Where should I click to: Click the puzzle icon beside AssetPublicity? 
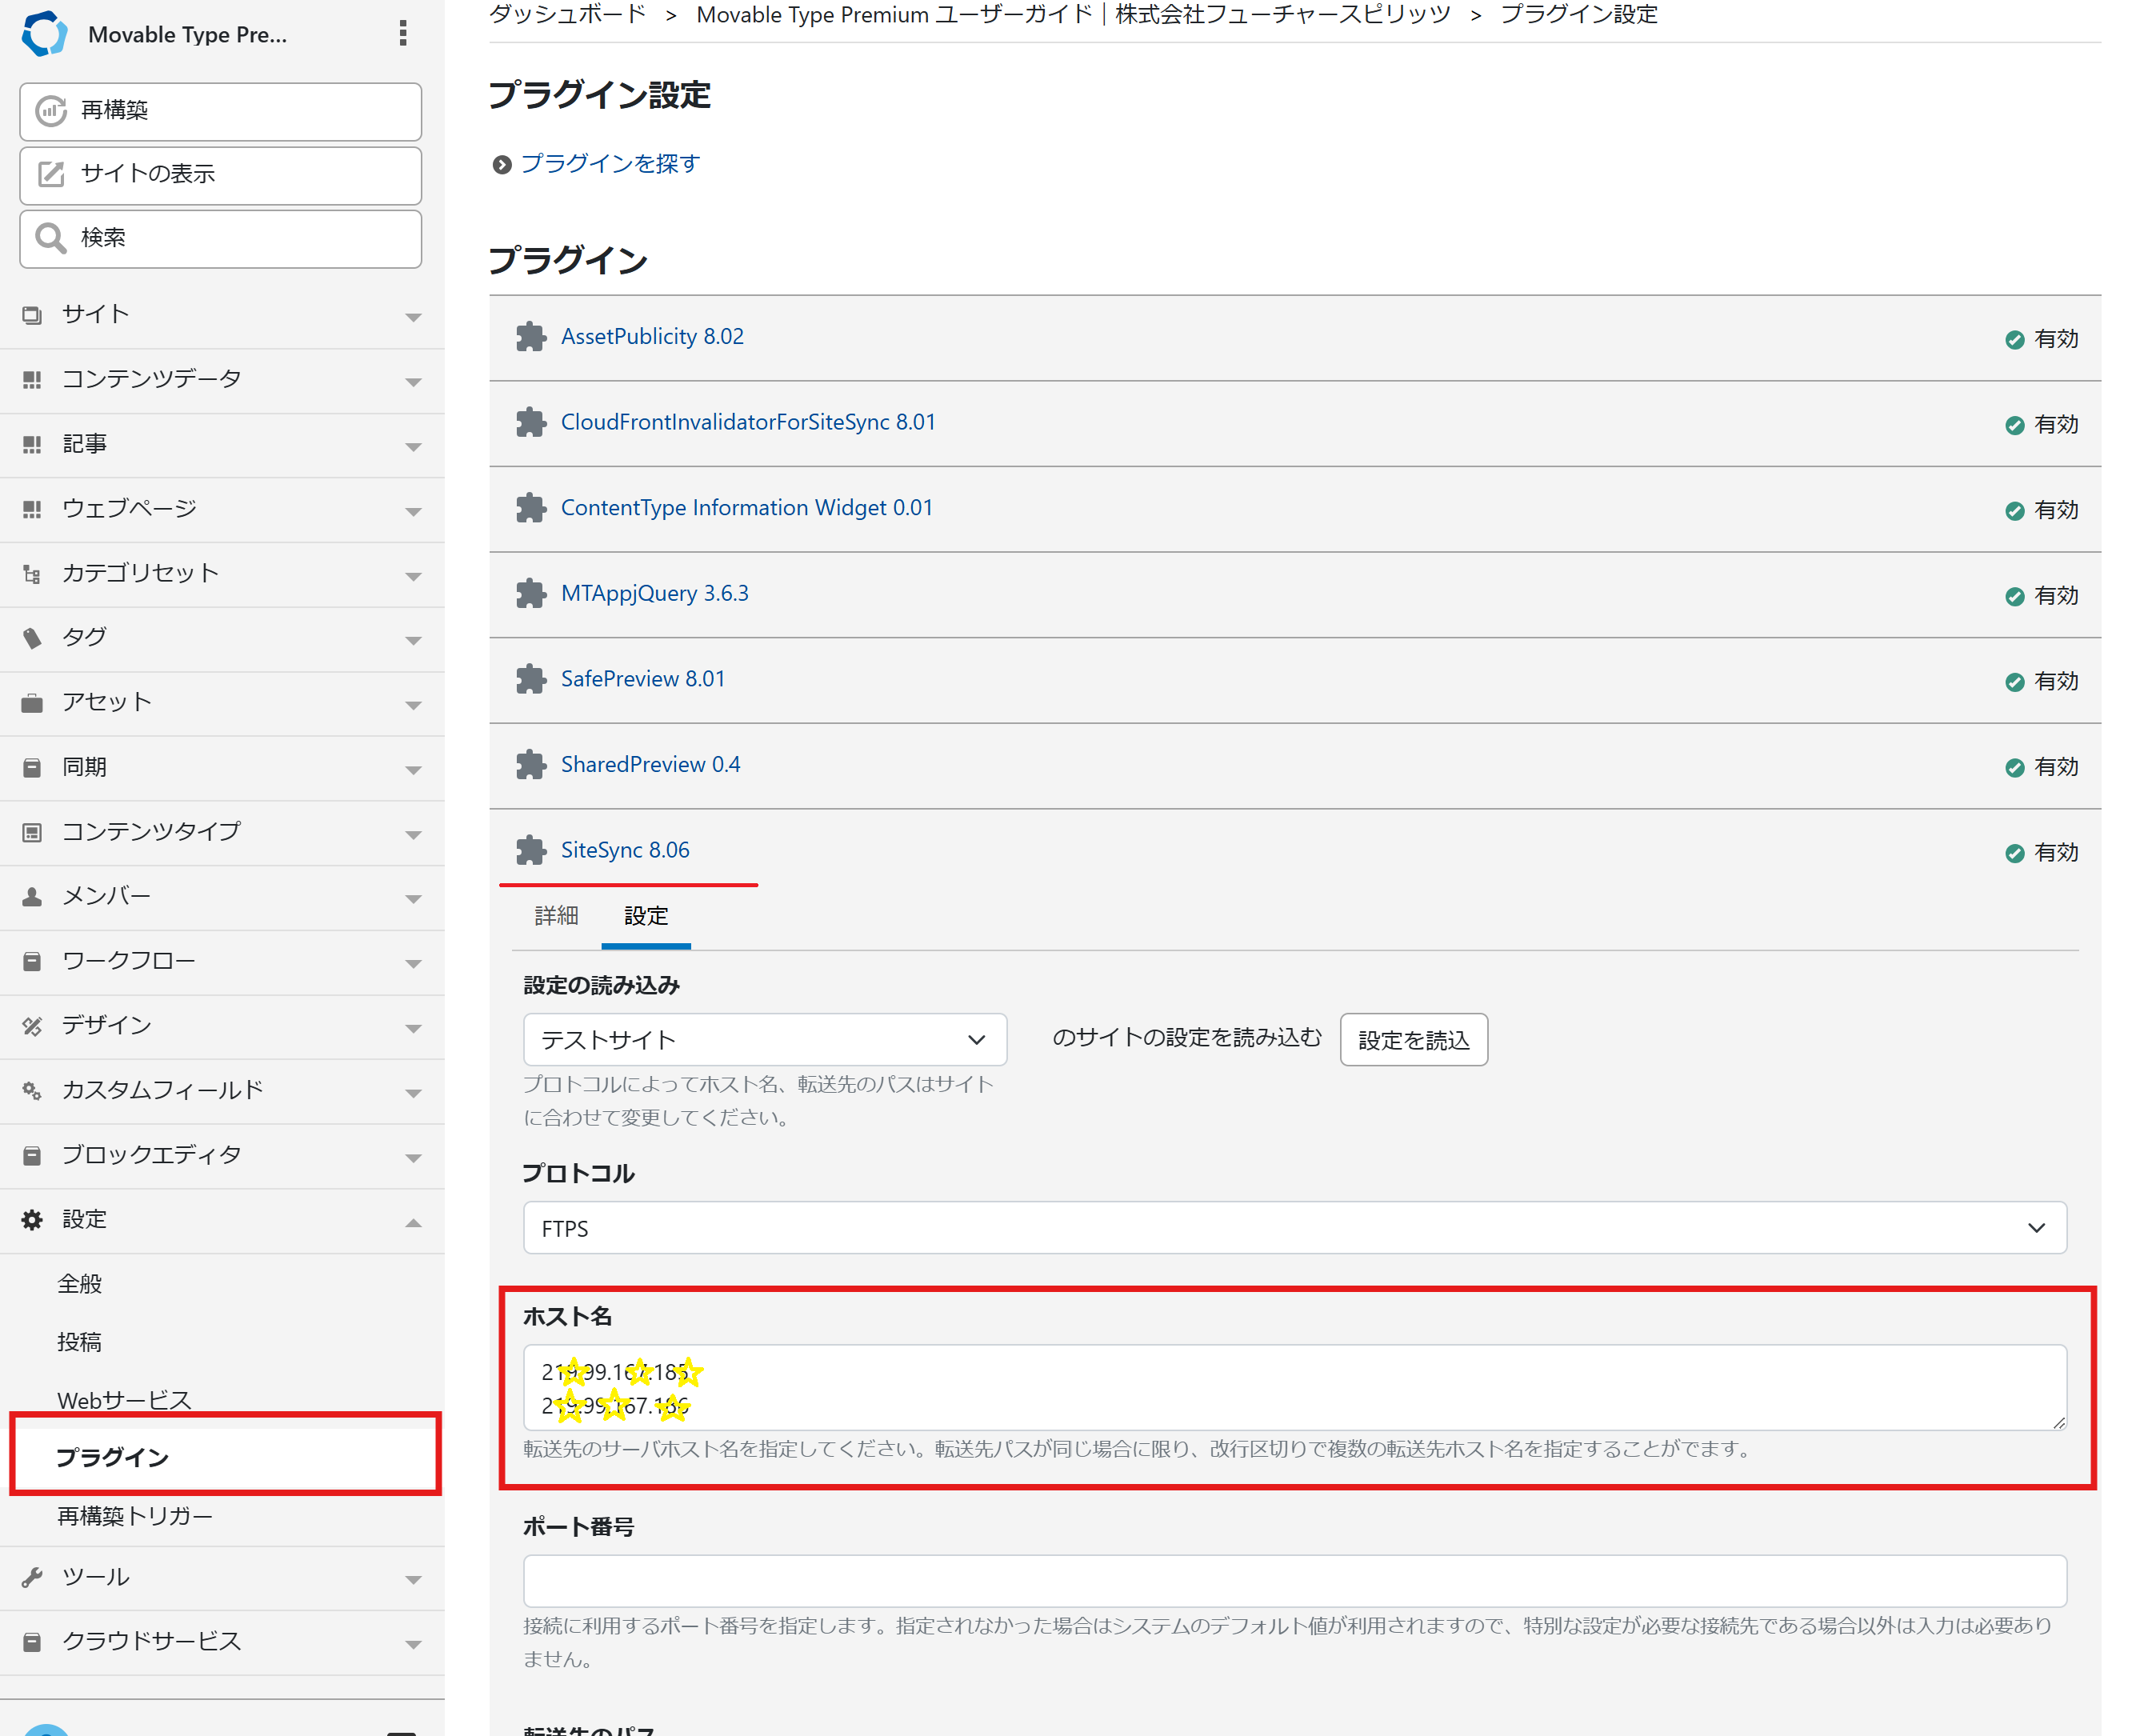pyautogui.click(x=531, y=337)
